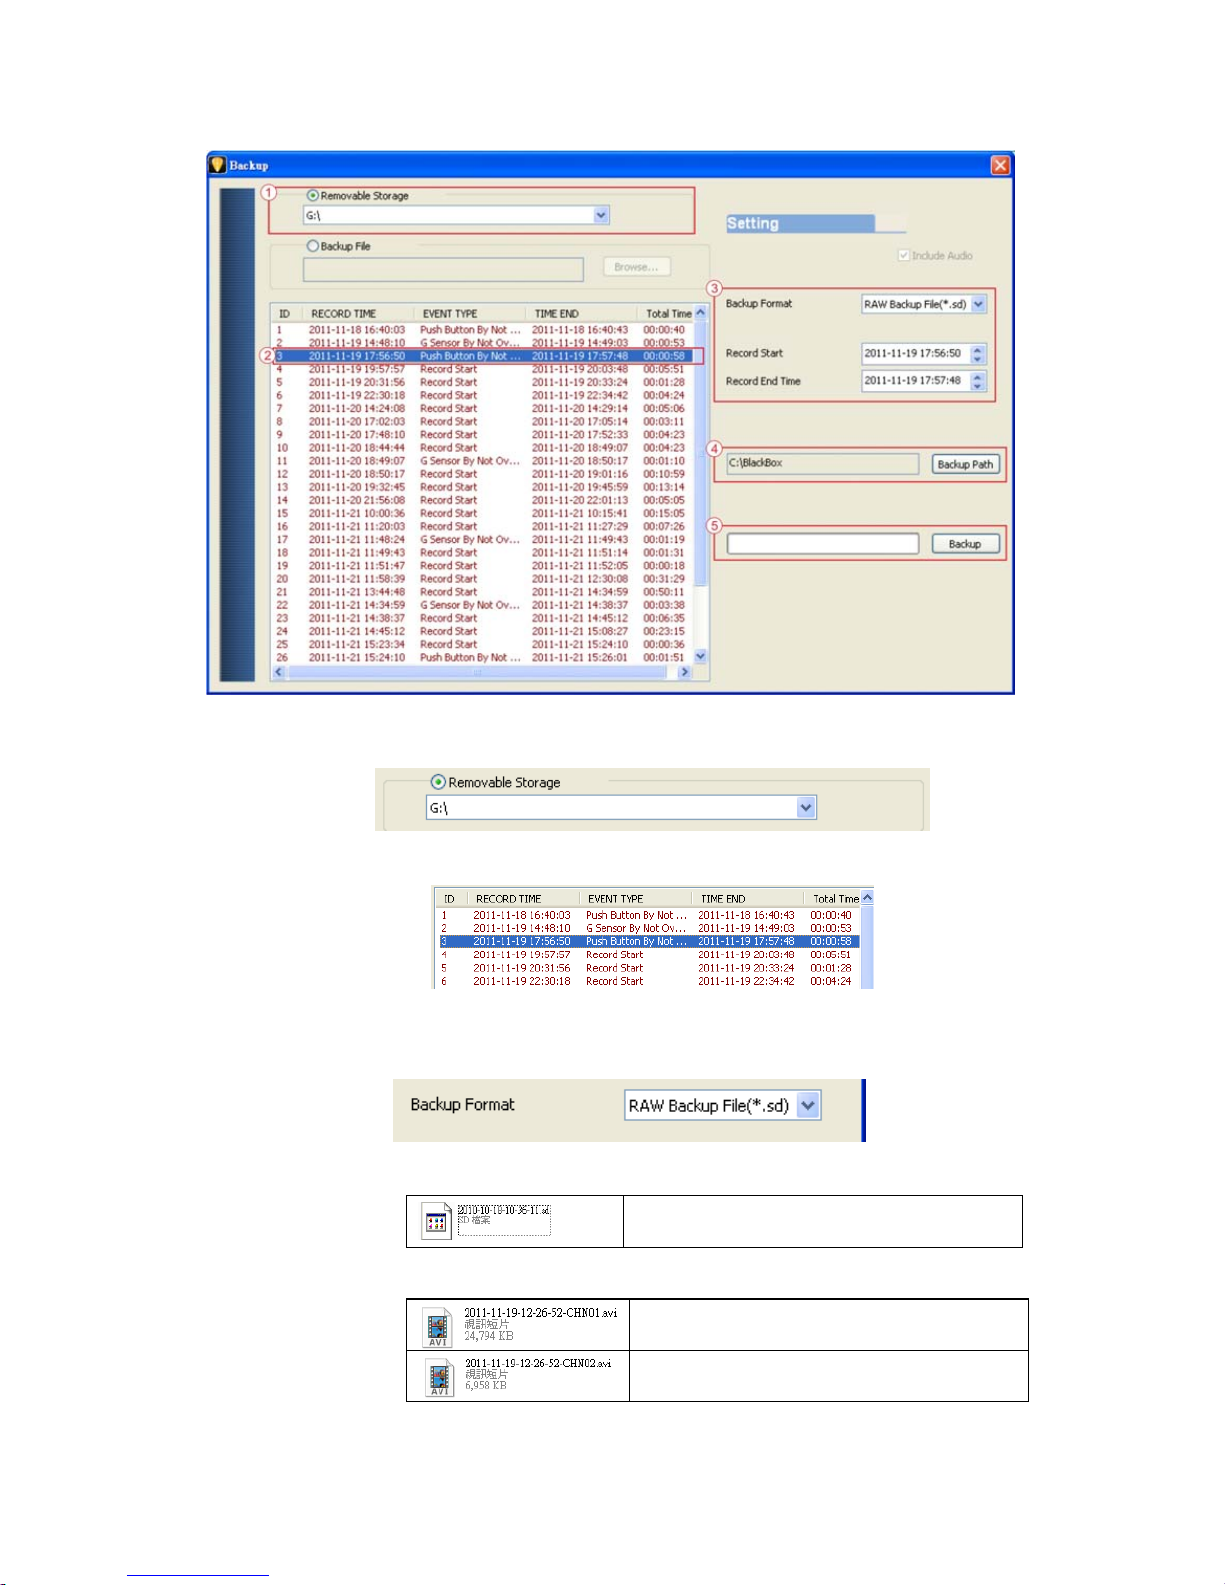Click the 2011-11-19-12-26-52-CHN01.avi file icon
1225x1585 pixels.
click(x=437, y=1327)
